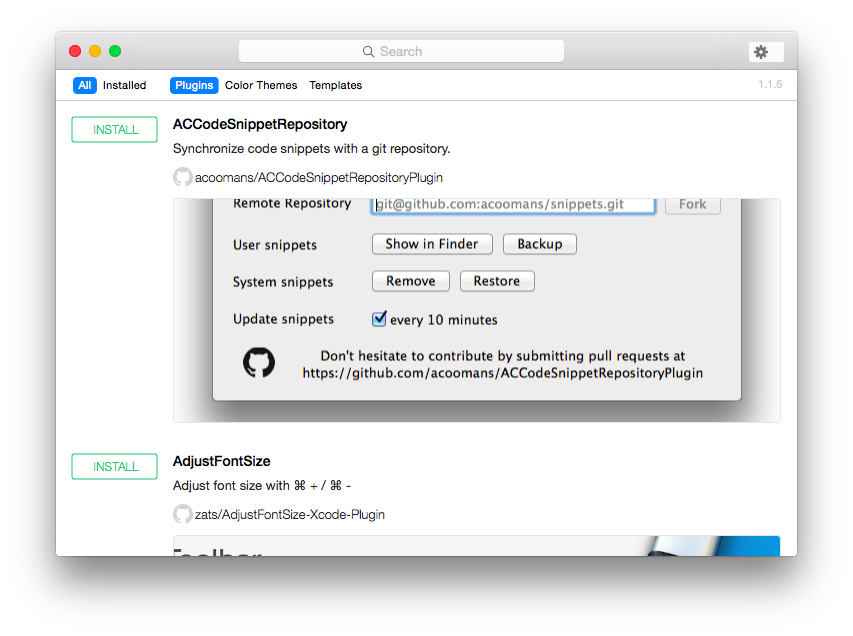Focus the Search field
Screen dimensions: 853x636
[x=401, y=52]
